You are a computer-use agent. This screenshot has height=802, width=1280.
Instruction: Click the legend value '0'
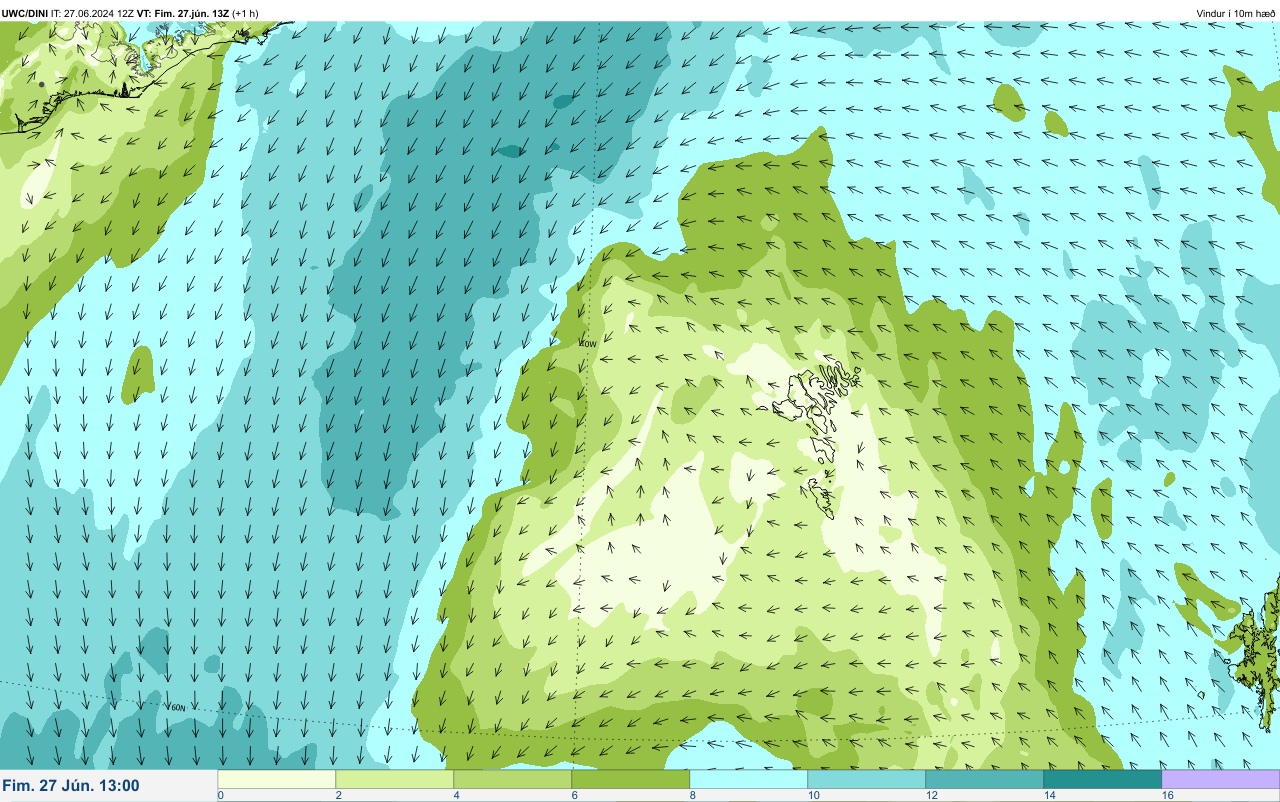pyautogui.click(x=221, y=795)
